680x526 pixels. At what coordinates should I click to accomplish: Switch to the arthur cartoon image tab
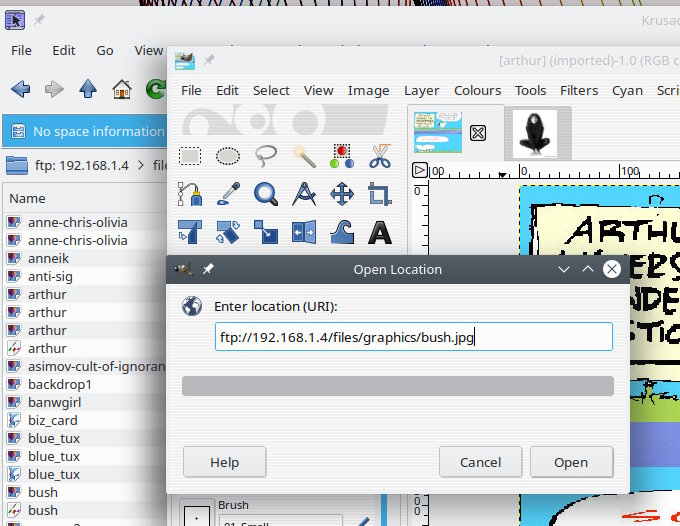(438, 132)
